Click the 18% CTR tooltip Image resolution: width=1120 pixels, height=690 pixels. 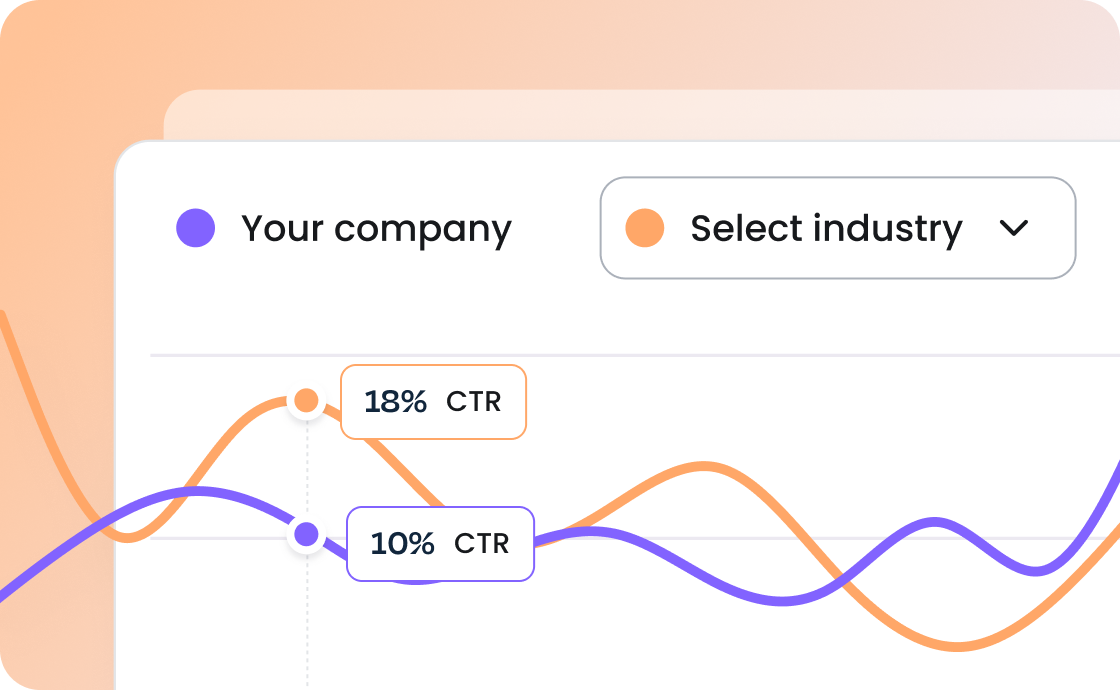point(433,402)
